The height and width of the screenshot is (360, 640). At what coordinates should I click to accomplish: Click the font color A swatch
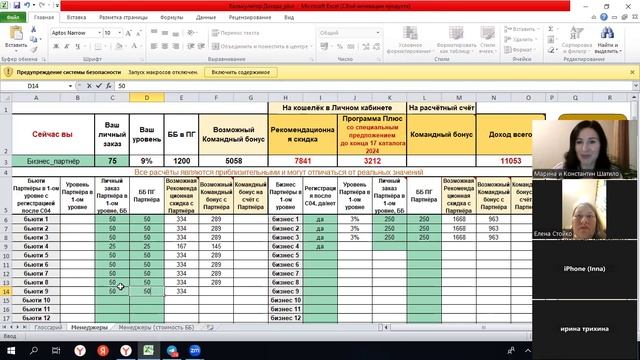(133, 47)
